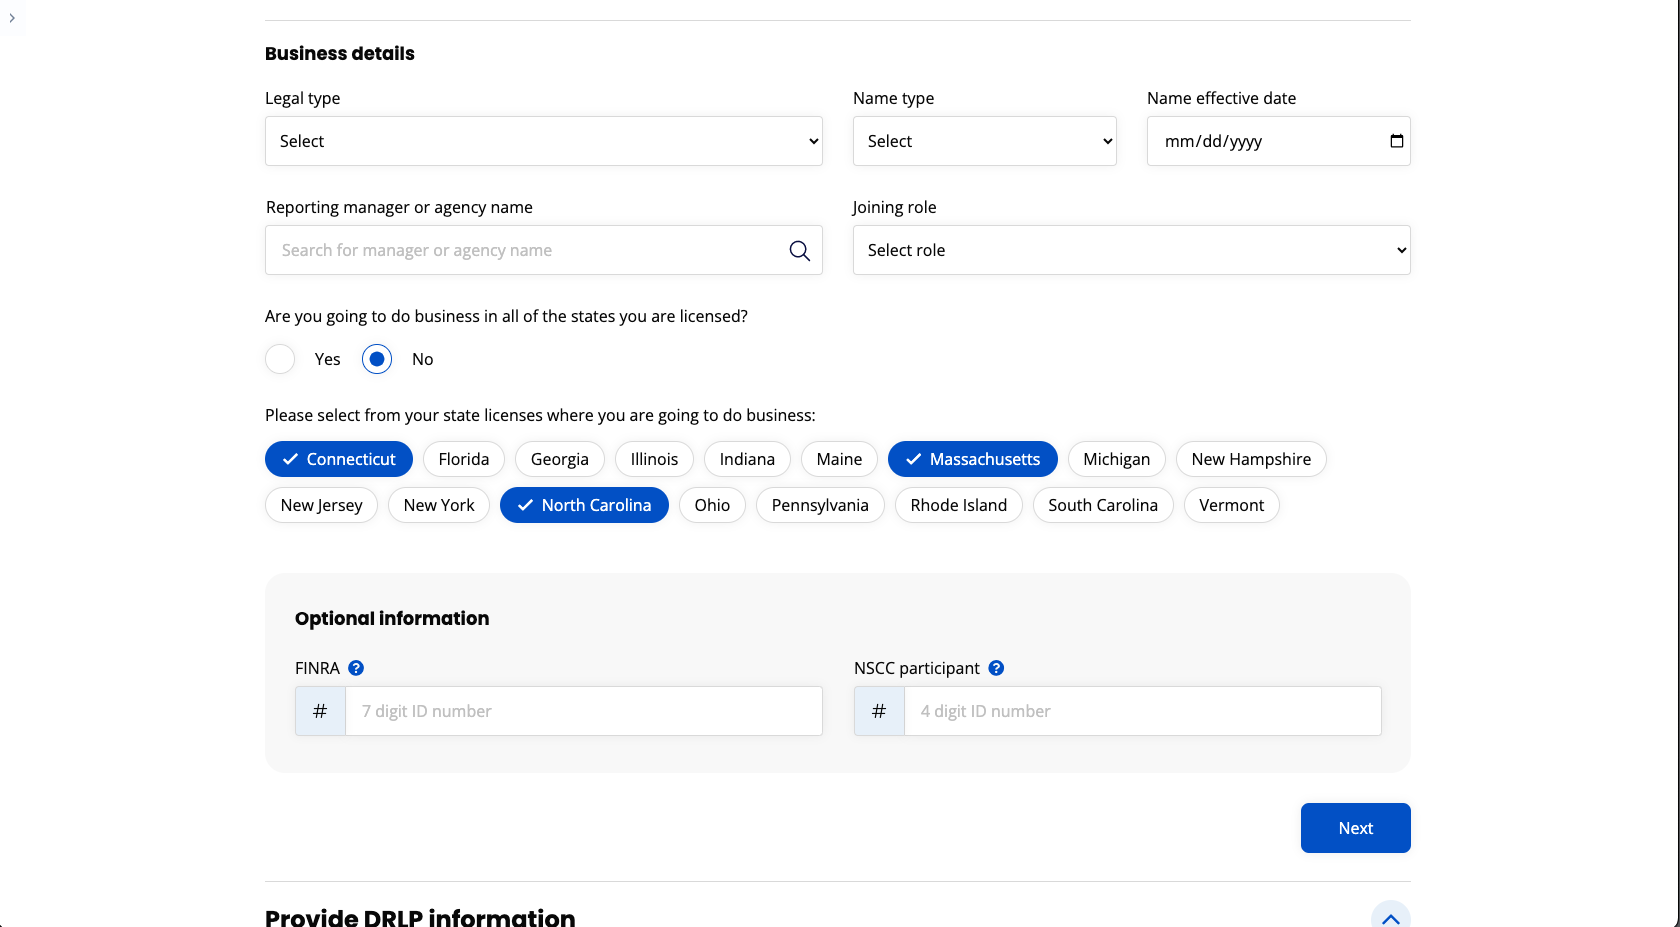Focus the NSCC 4 digit ID field

point(1142,711)
